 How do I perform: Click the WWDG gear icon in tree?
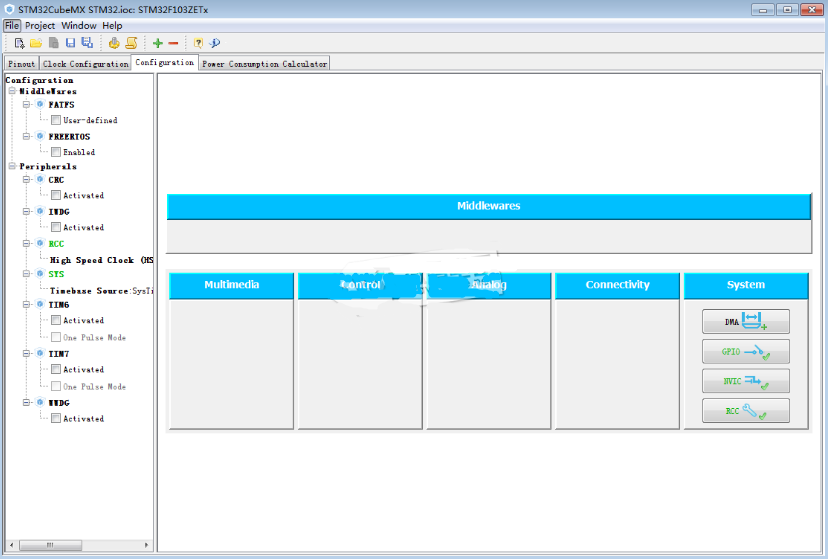40,402
